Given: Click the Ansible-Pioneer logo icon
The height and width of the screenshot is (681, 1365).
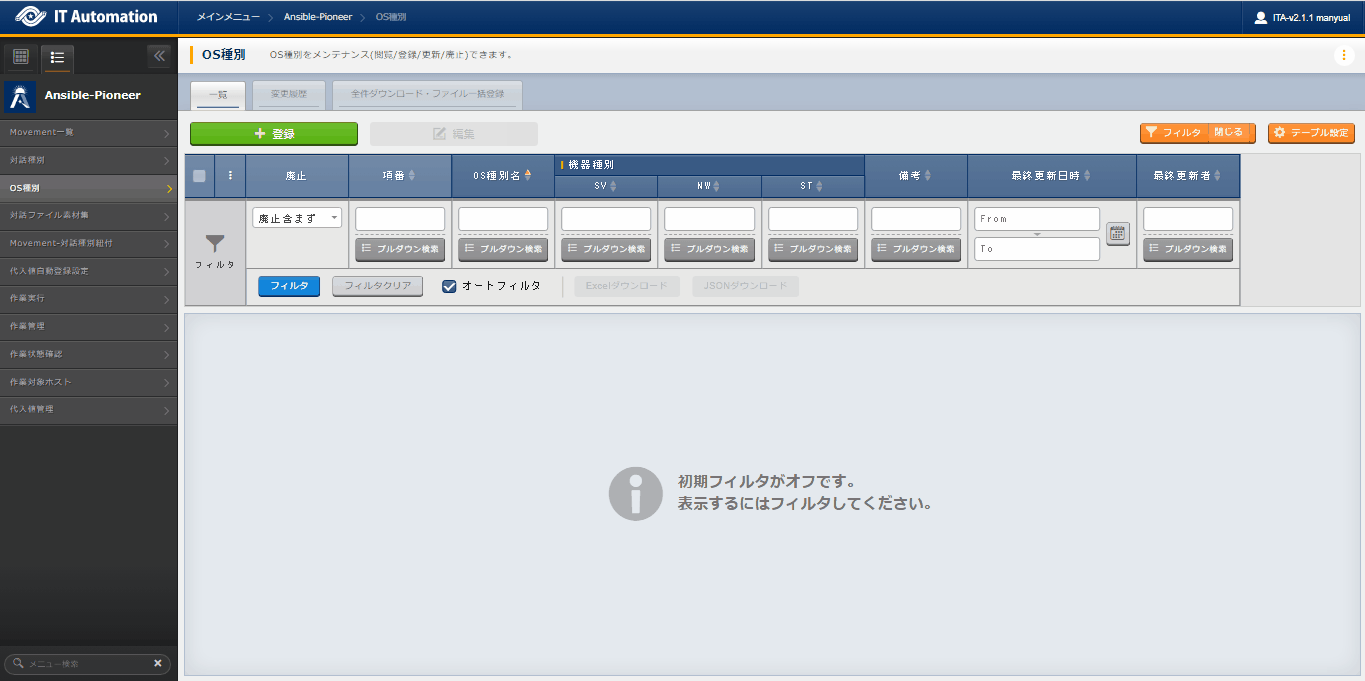Looking at the screenshot, I should pyautogui.click(x=18, y=97).
